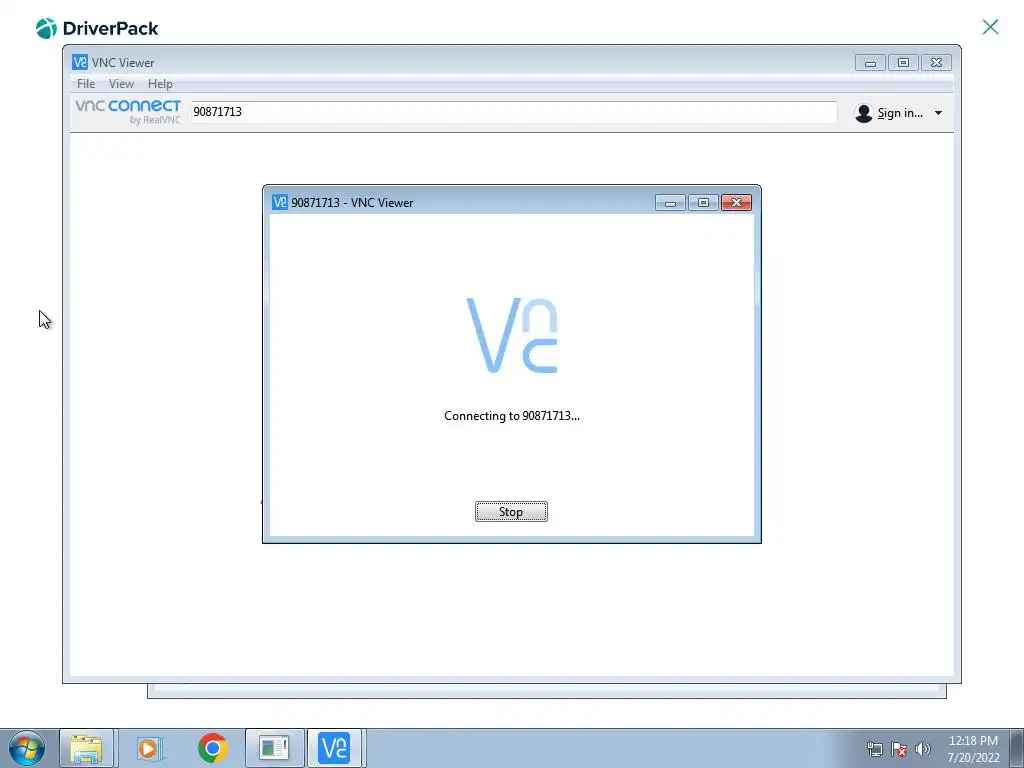Open the clock showing 12:18 PM
The height and width of the screenshot is (768, 1024).
[973, 749]
